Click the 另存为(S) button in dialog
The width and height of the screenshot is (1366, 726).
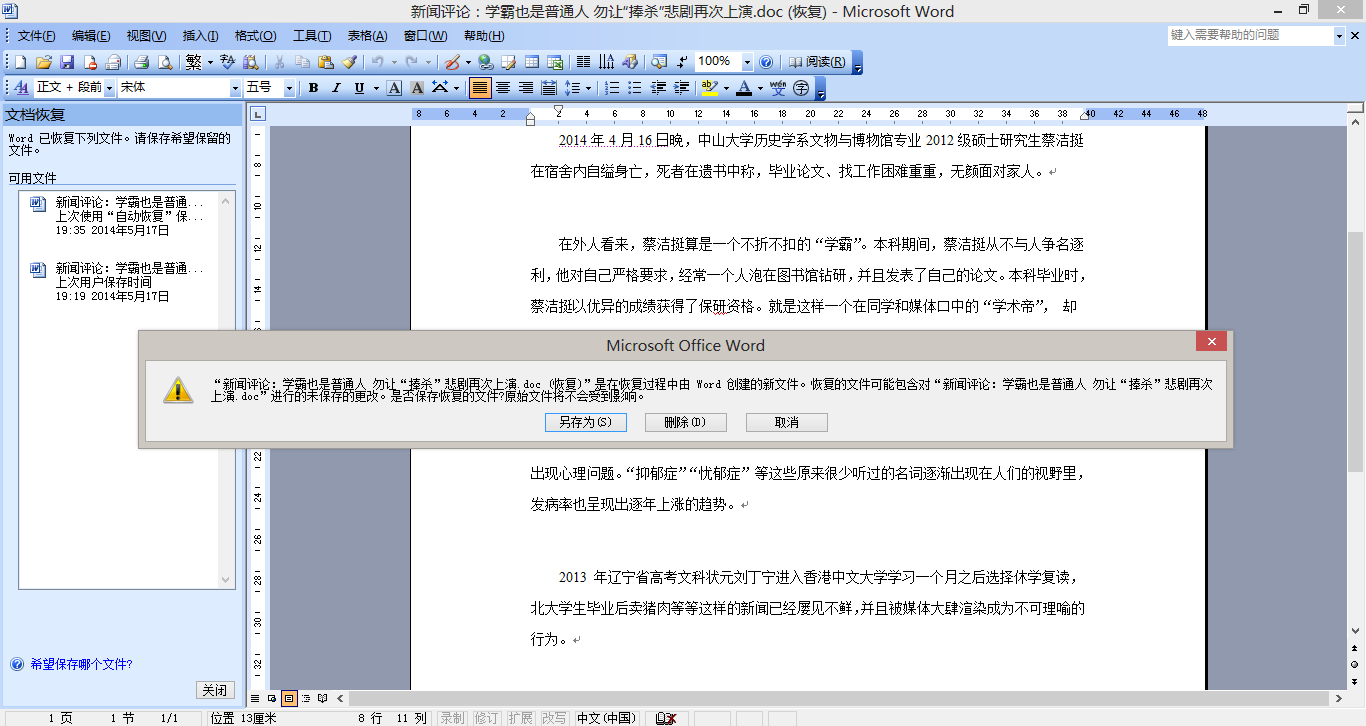(x=586, y=422)
